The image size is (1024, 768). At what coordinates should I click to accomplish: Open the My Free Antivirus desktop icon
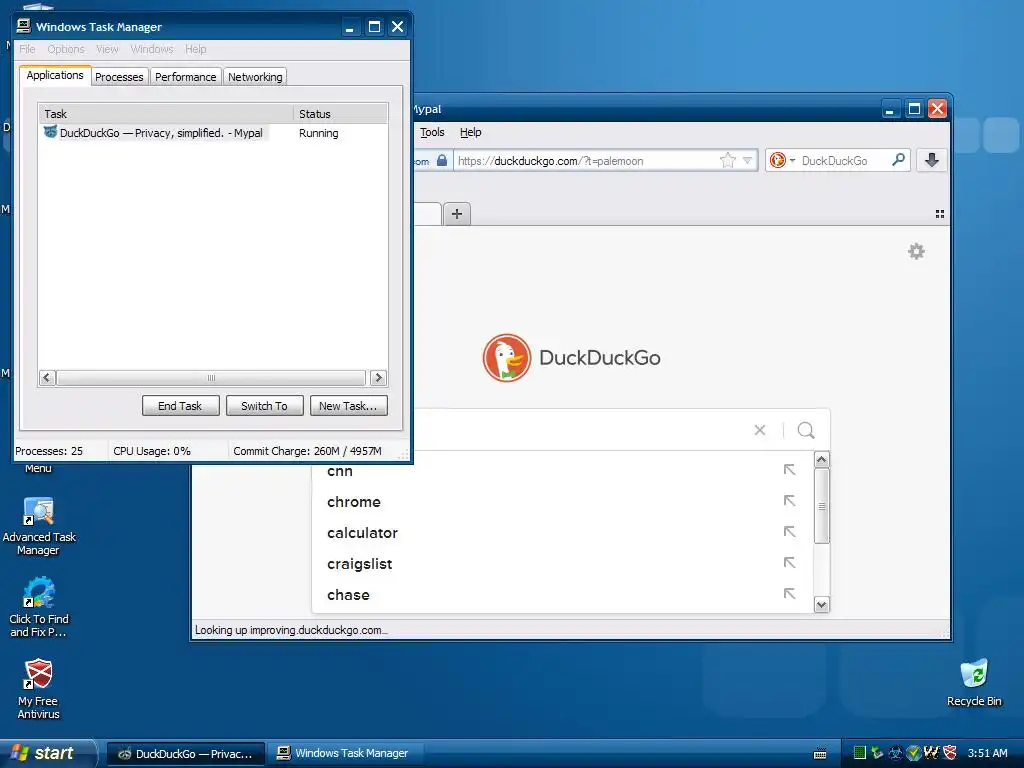[39, 690]
